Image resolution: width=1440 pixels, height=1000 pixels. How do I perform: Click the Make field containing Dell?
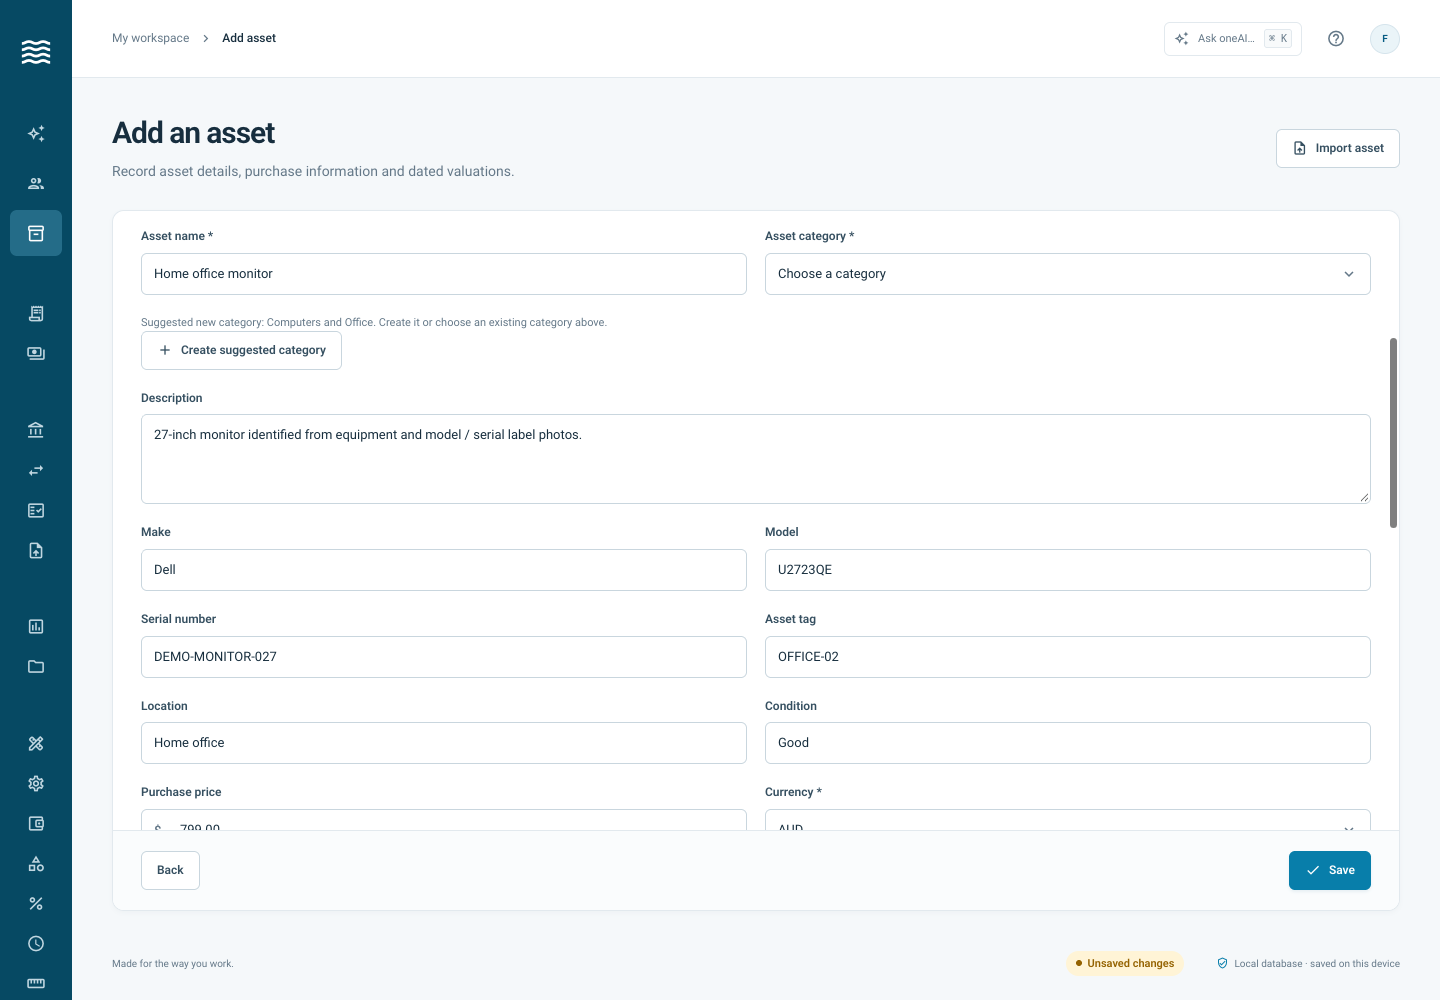point(444,570)
